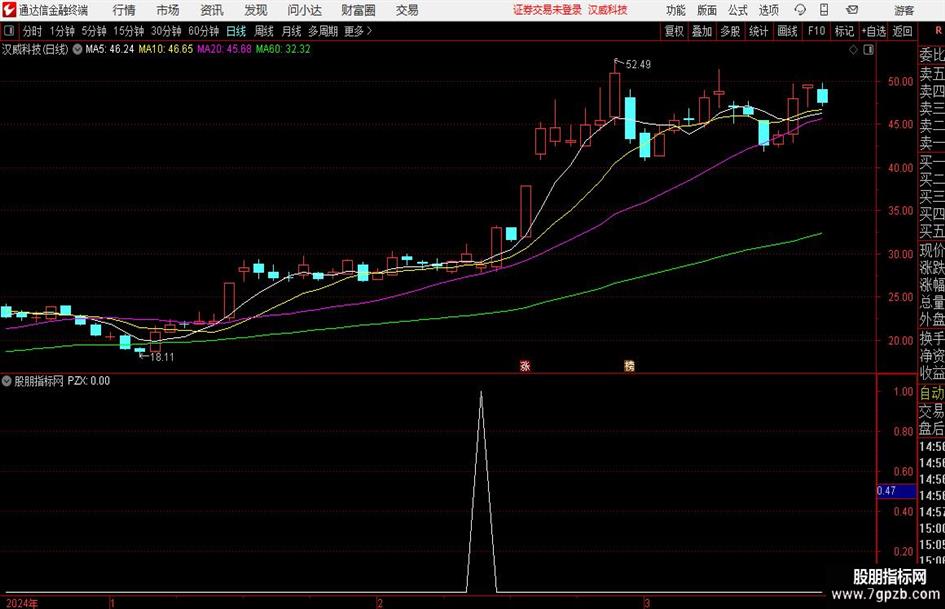Open the 公式 menu

pos(738,10)
